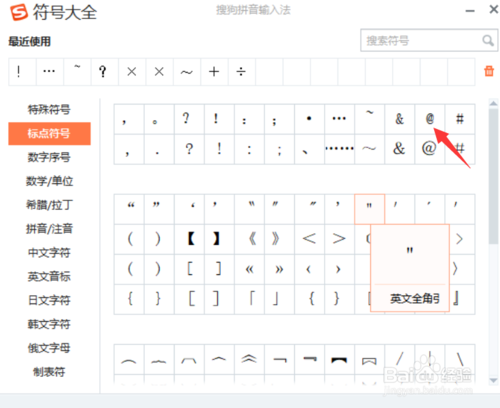The width and height of the screenshot is (500, 408).
Task: Insert the six-dot ellipsis …… symbol
Action: click(x=339, y=149)
